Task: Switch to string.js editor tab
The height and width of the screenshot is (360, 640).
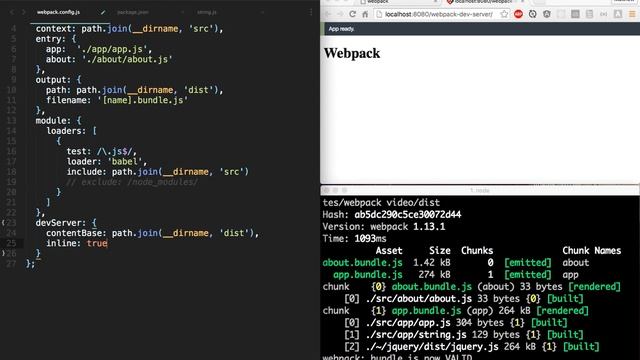Action: [x=207, y=12]
